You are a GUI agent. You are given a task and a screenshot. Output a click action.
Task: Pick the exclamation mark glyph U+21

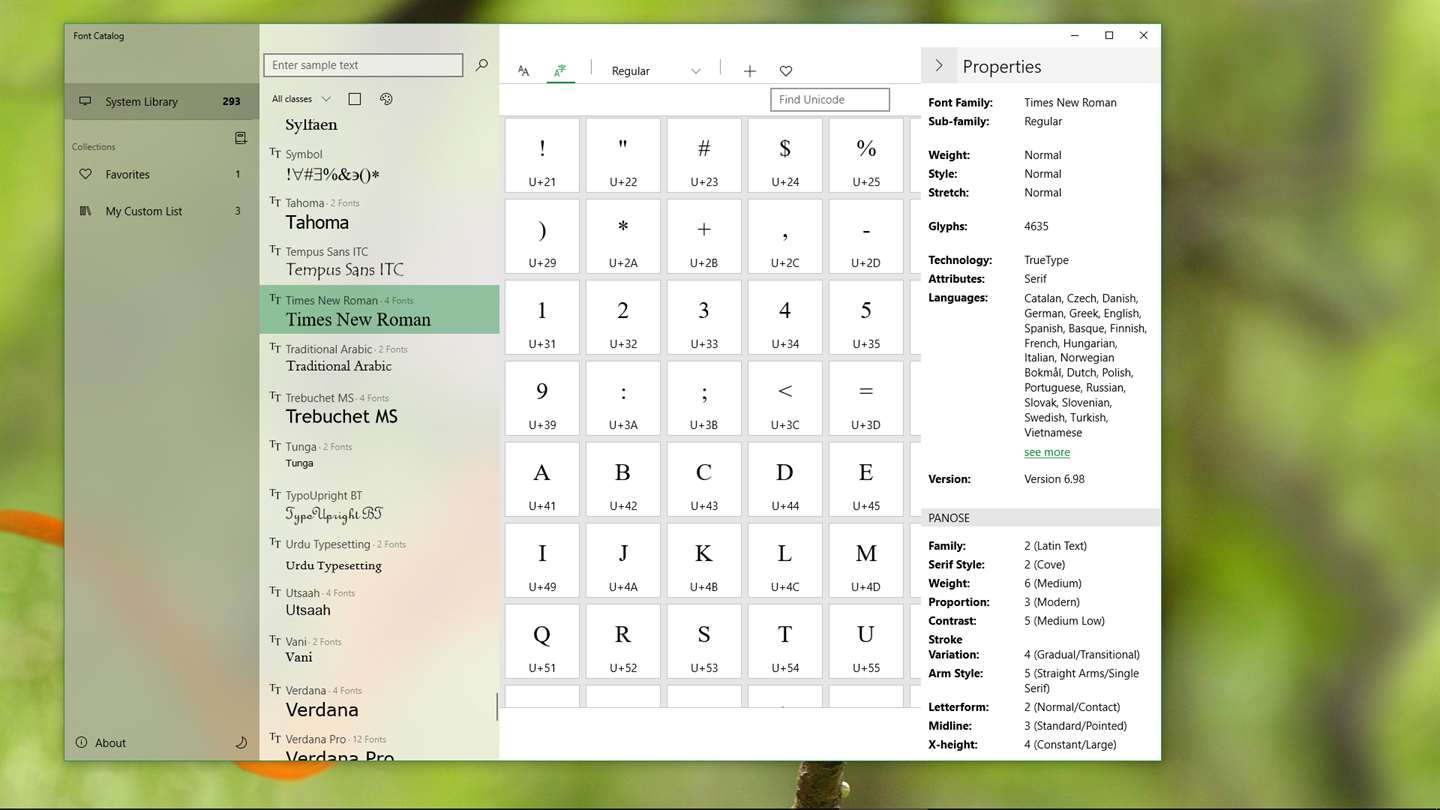tap(542, 155)
